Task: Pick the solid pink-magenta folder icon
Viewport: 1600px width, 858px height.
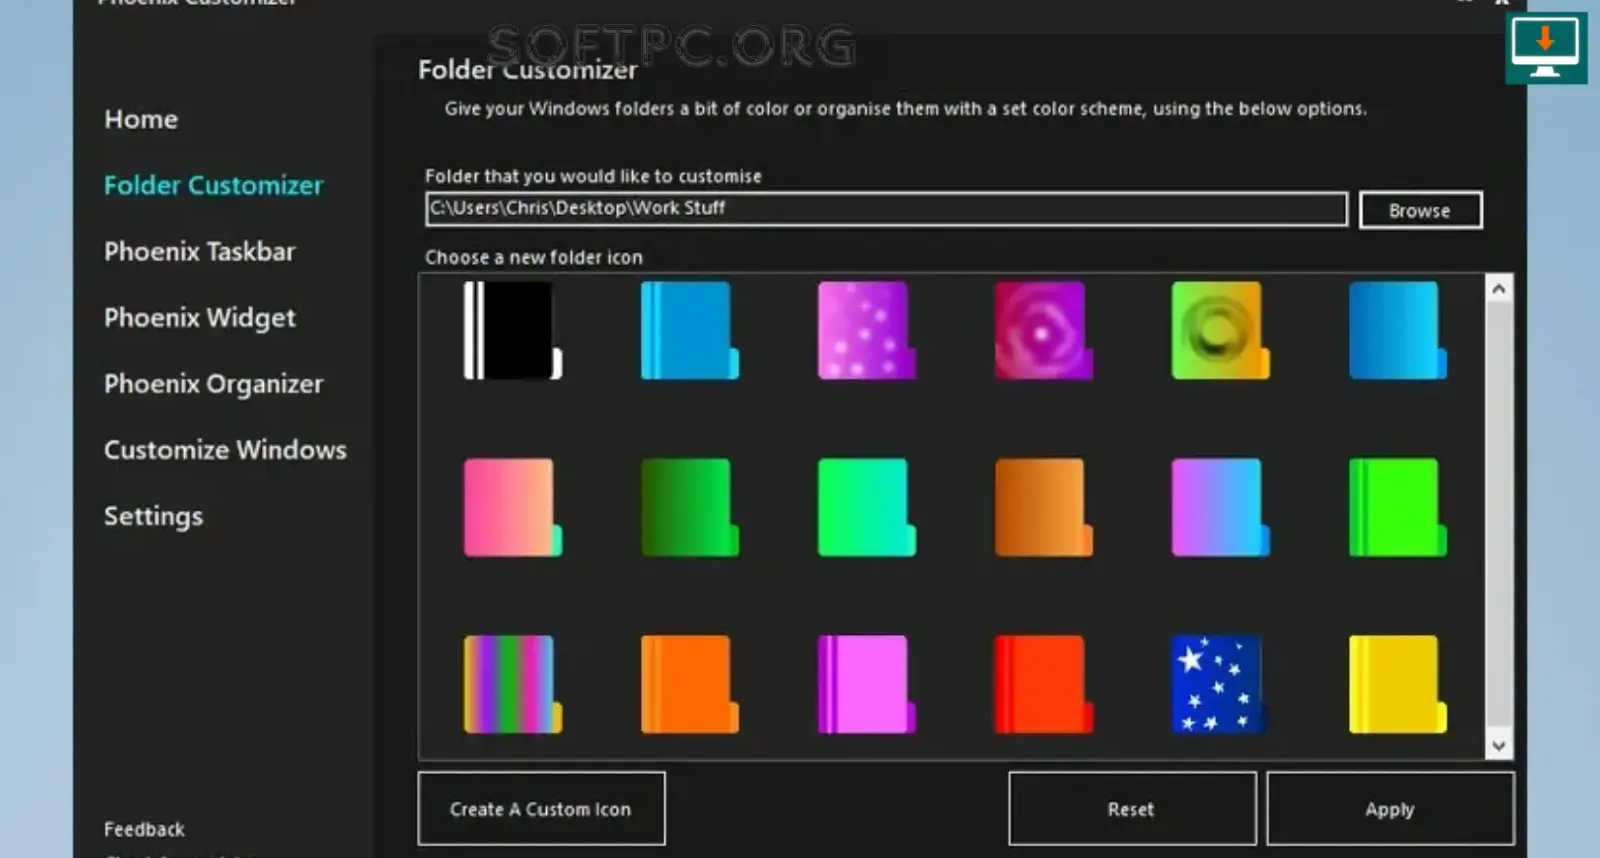Action: click(866, 684)
